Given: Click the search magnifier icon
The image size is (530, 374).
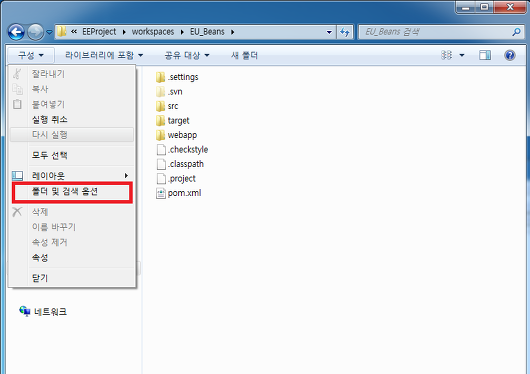Looking at the screenshot, I should tap(516, 32).
